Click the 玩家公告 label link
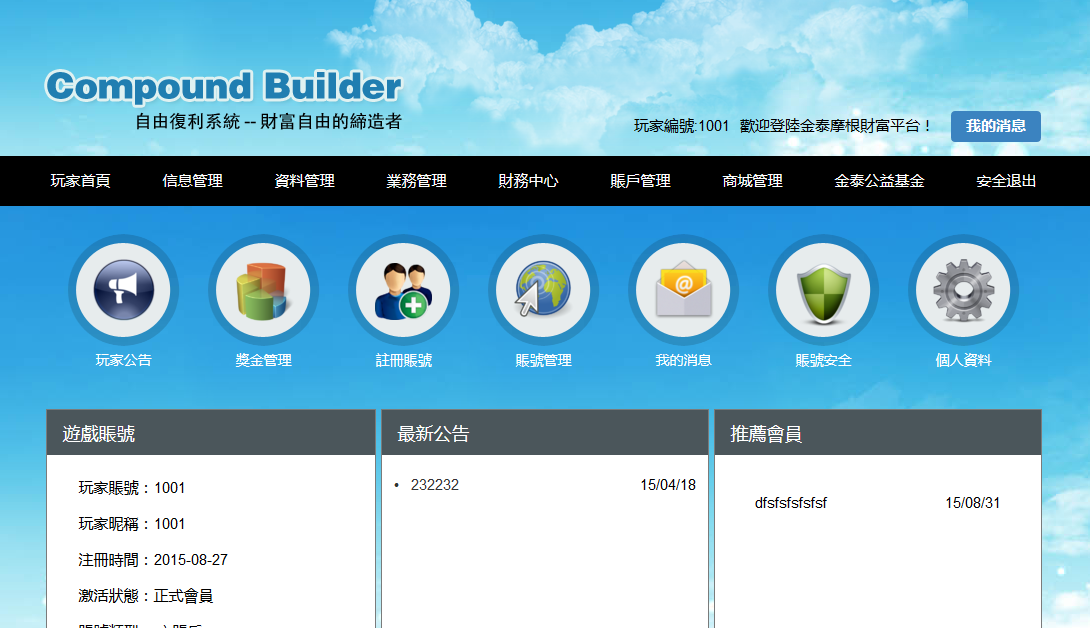 [124, 360]
